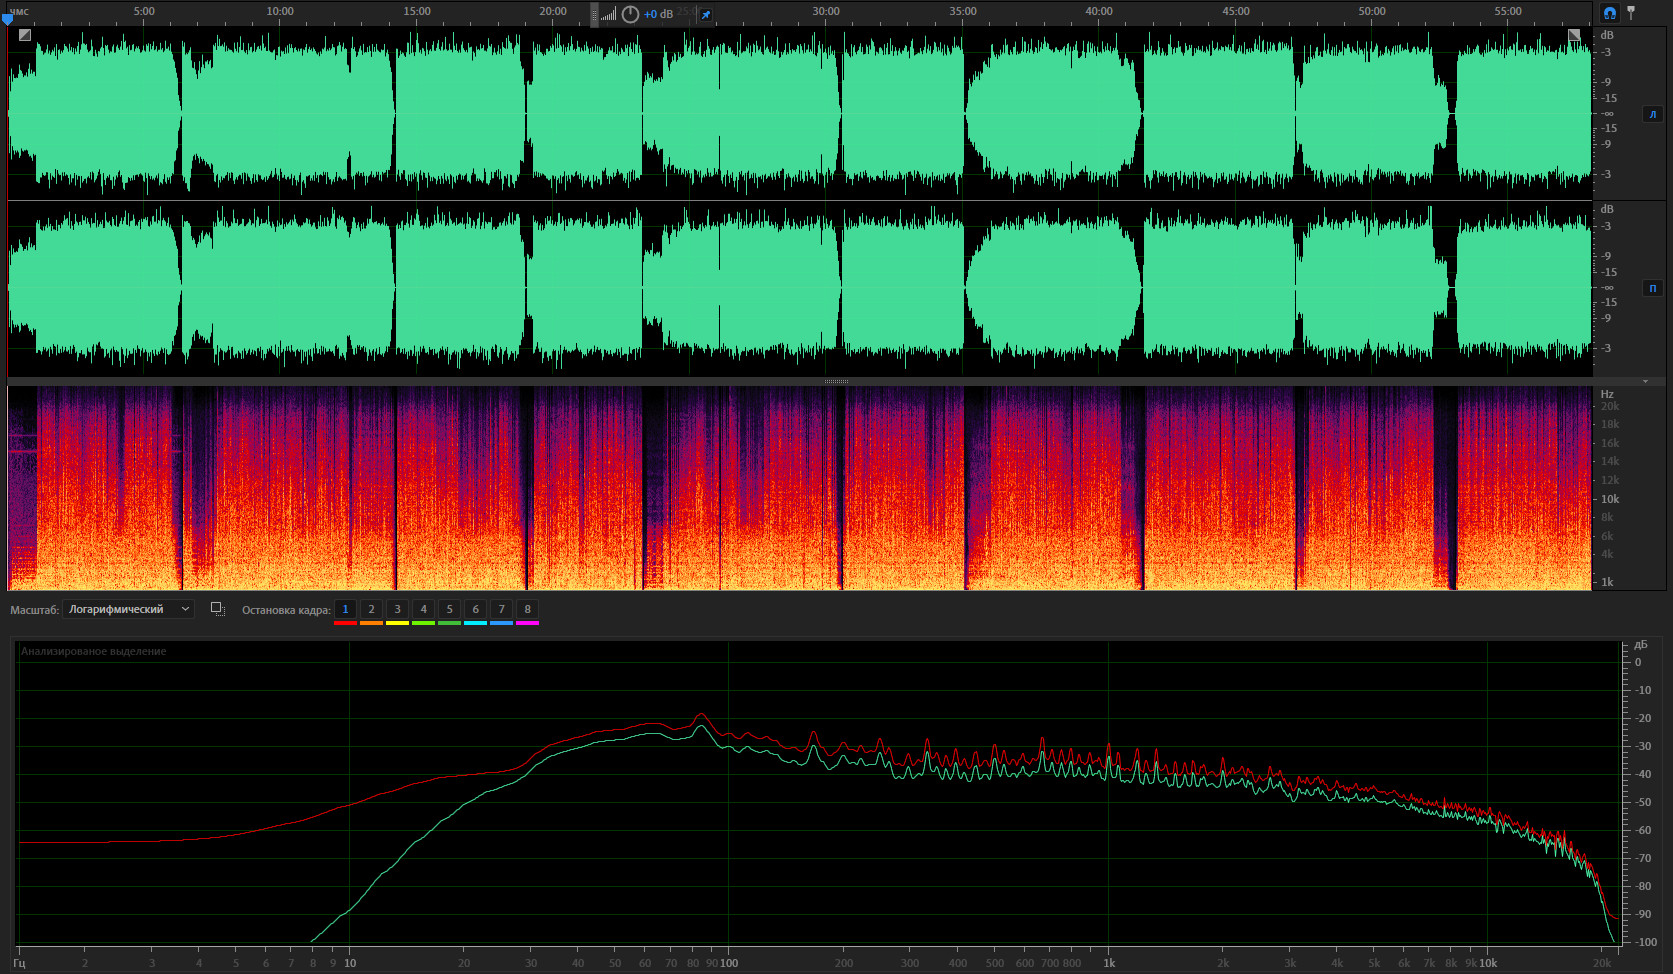Image resolution: width=1673 pixels, height=974 pixels.
Task: Toggle hold frame 7
Action: pos(501,609)
